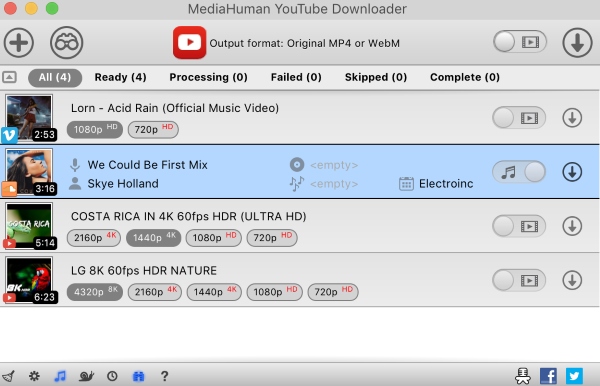600x386 pixels.
Task: Click the microphone title icon
Action: [75, 165]
